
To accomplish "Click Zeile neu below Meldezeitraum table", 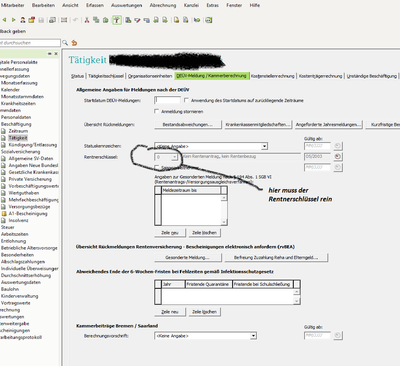I will click(x=170, y=233).
